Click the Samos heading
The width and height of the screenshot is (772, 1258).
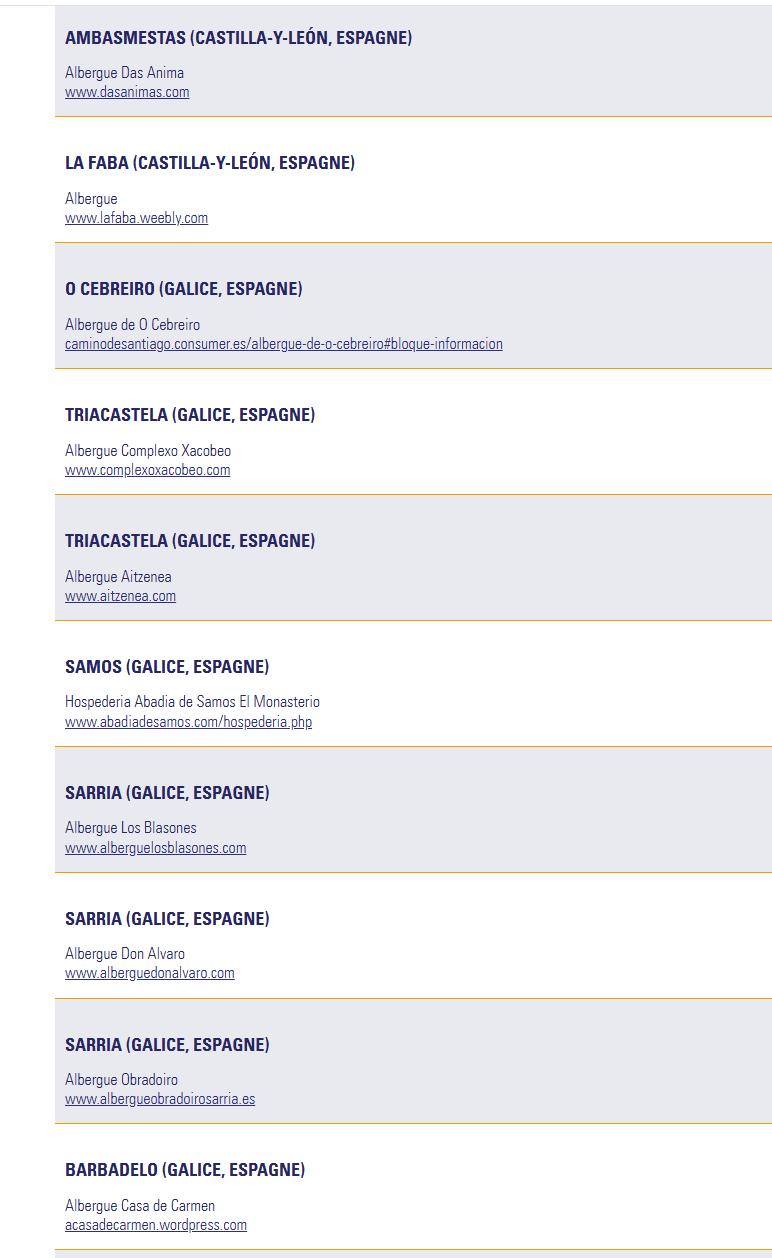(167, 667)
